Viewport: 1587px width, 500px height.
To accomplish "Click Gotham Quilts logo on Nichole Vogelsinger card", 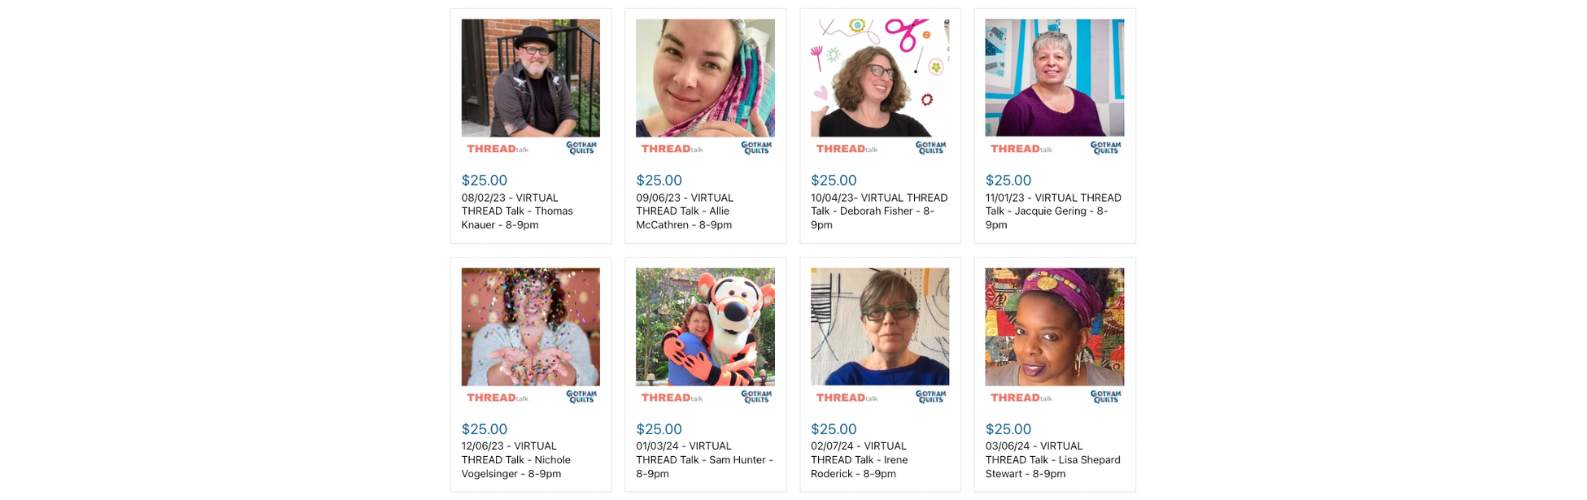I will (x=581, y=397).
